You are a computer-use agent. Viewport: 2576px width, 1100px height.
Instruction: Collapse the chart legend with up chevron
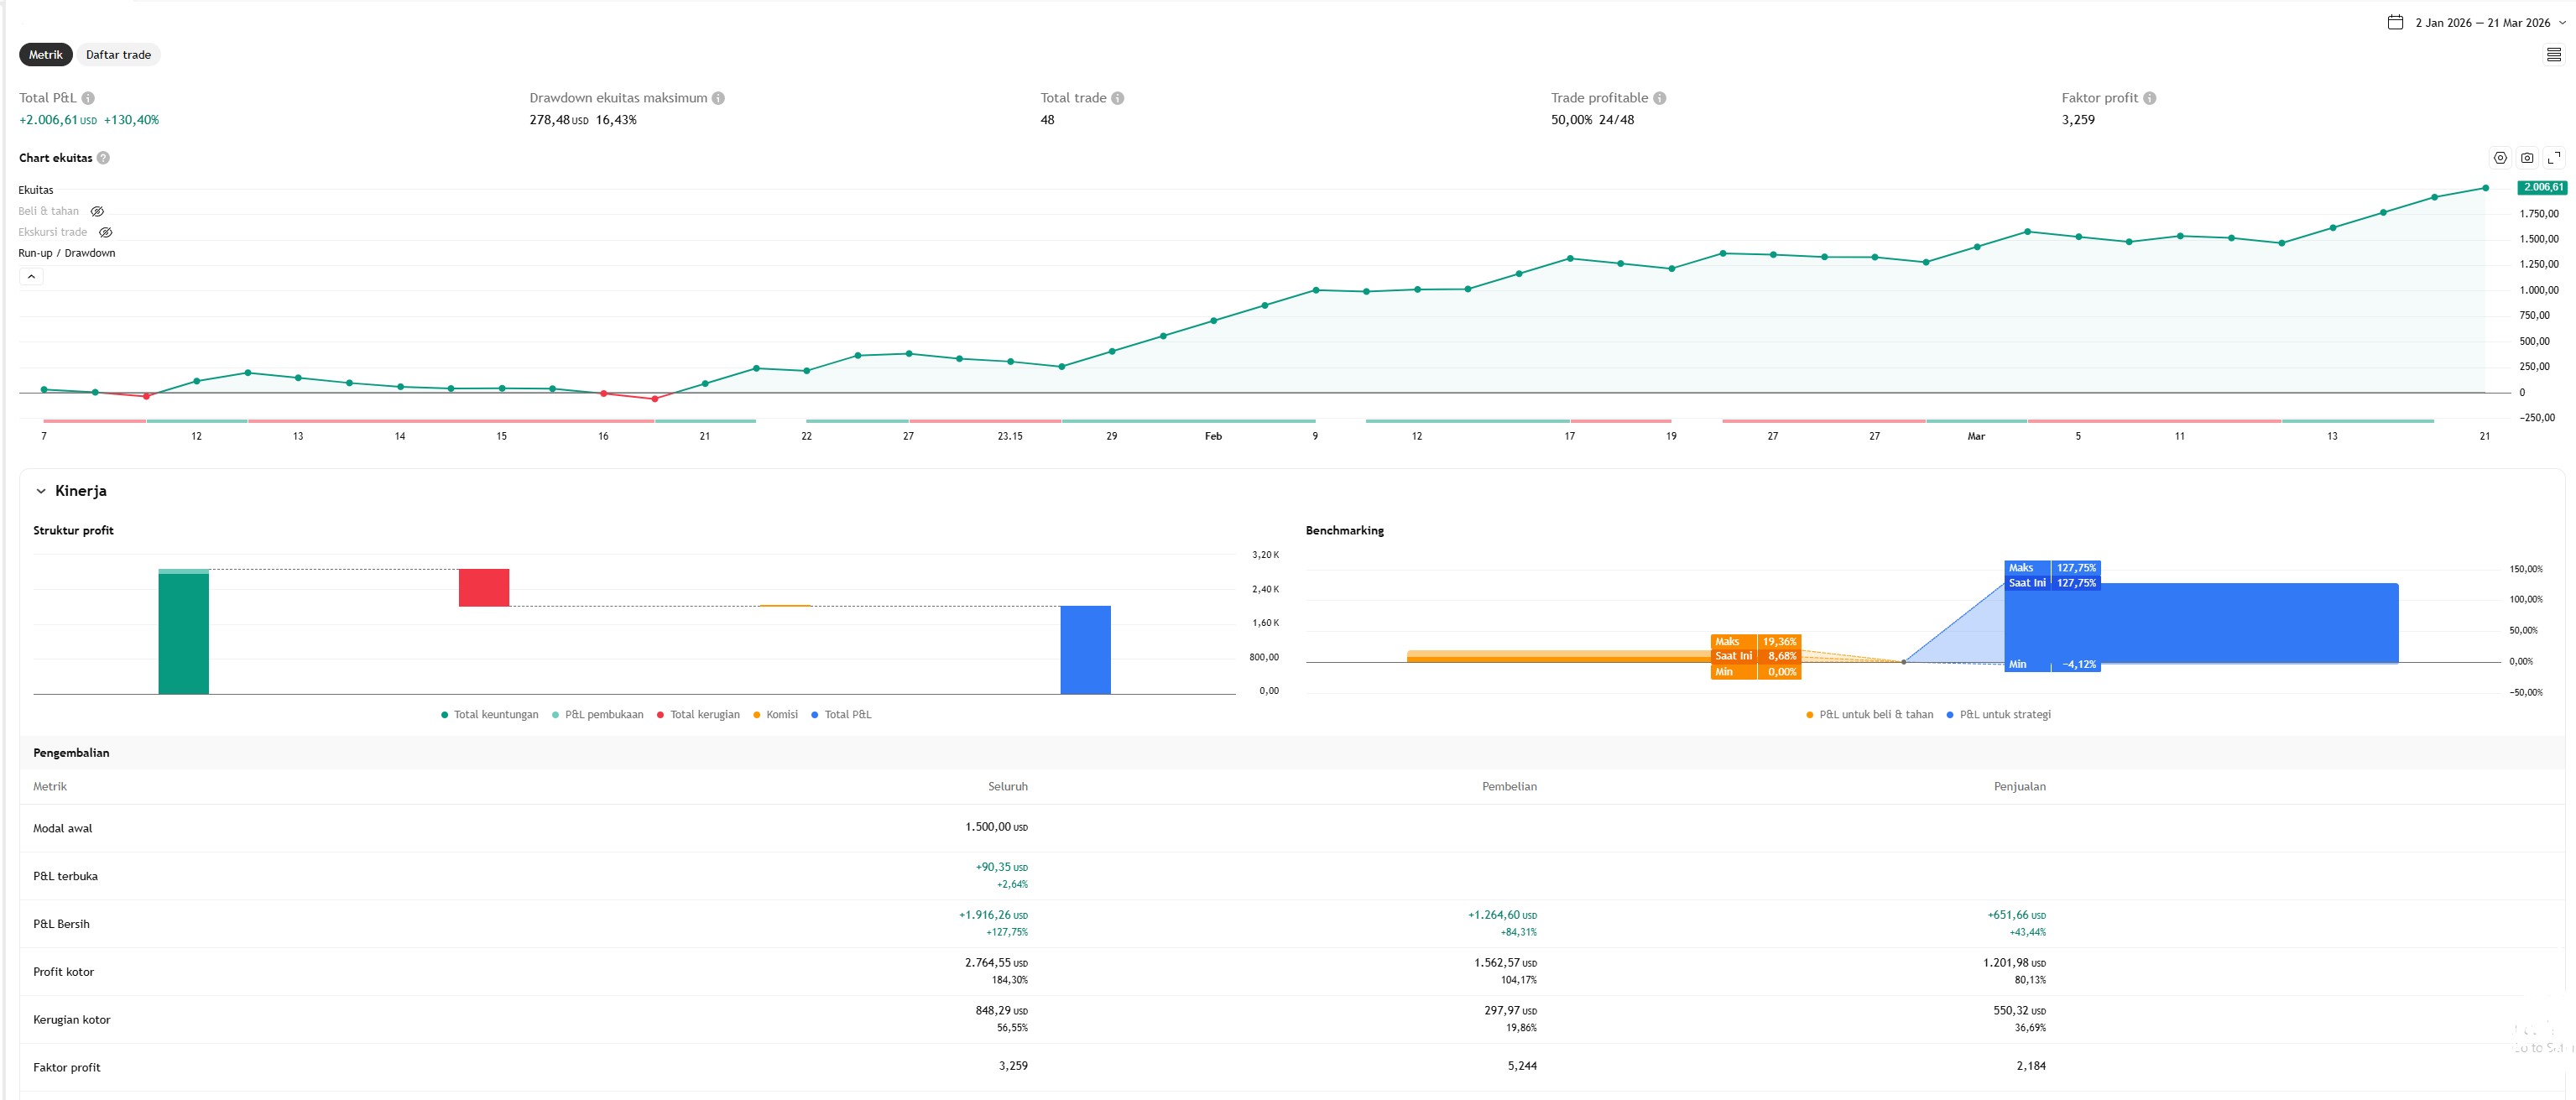point(31,276)
